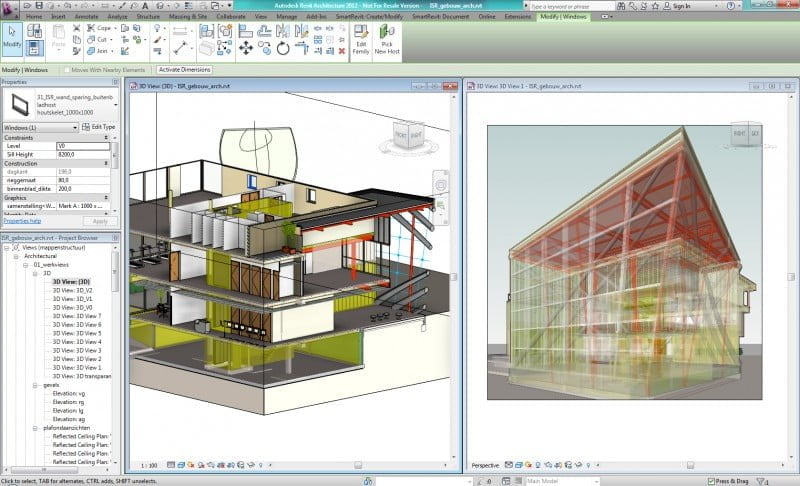The width and height of the screenshot is (800, 486).
Task: Click the Activate Dimensions button
Action: click(185, 69)
